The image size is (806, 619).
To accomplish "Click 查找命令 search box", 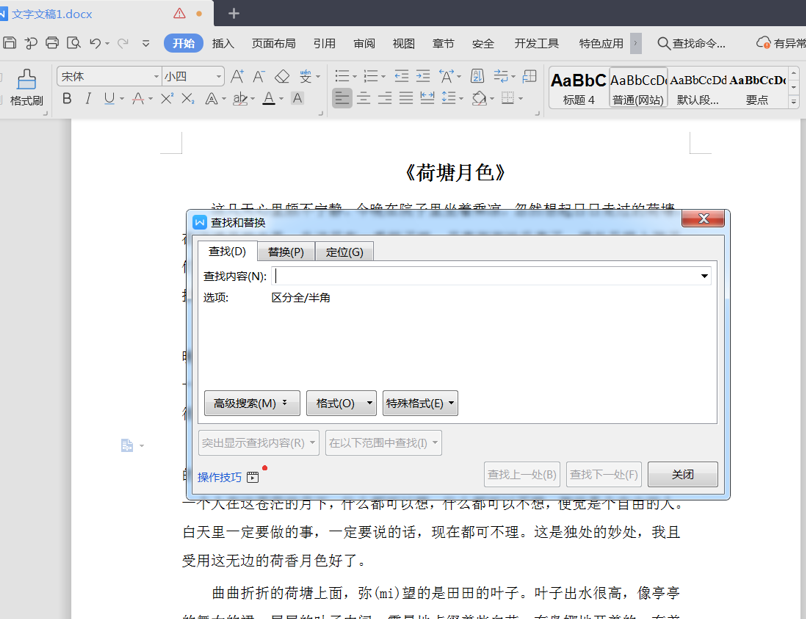I will 691,43.
